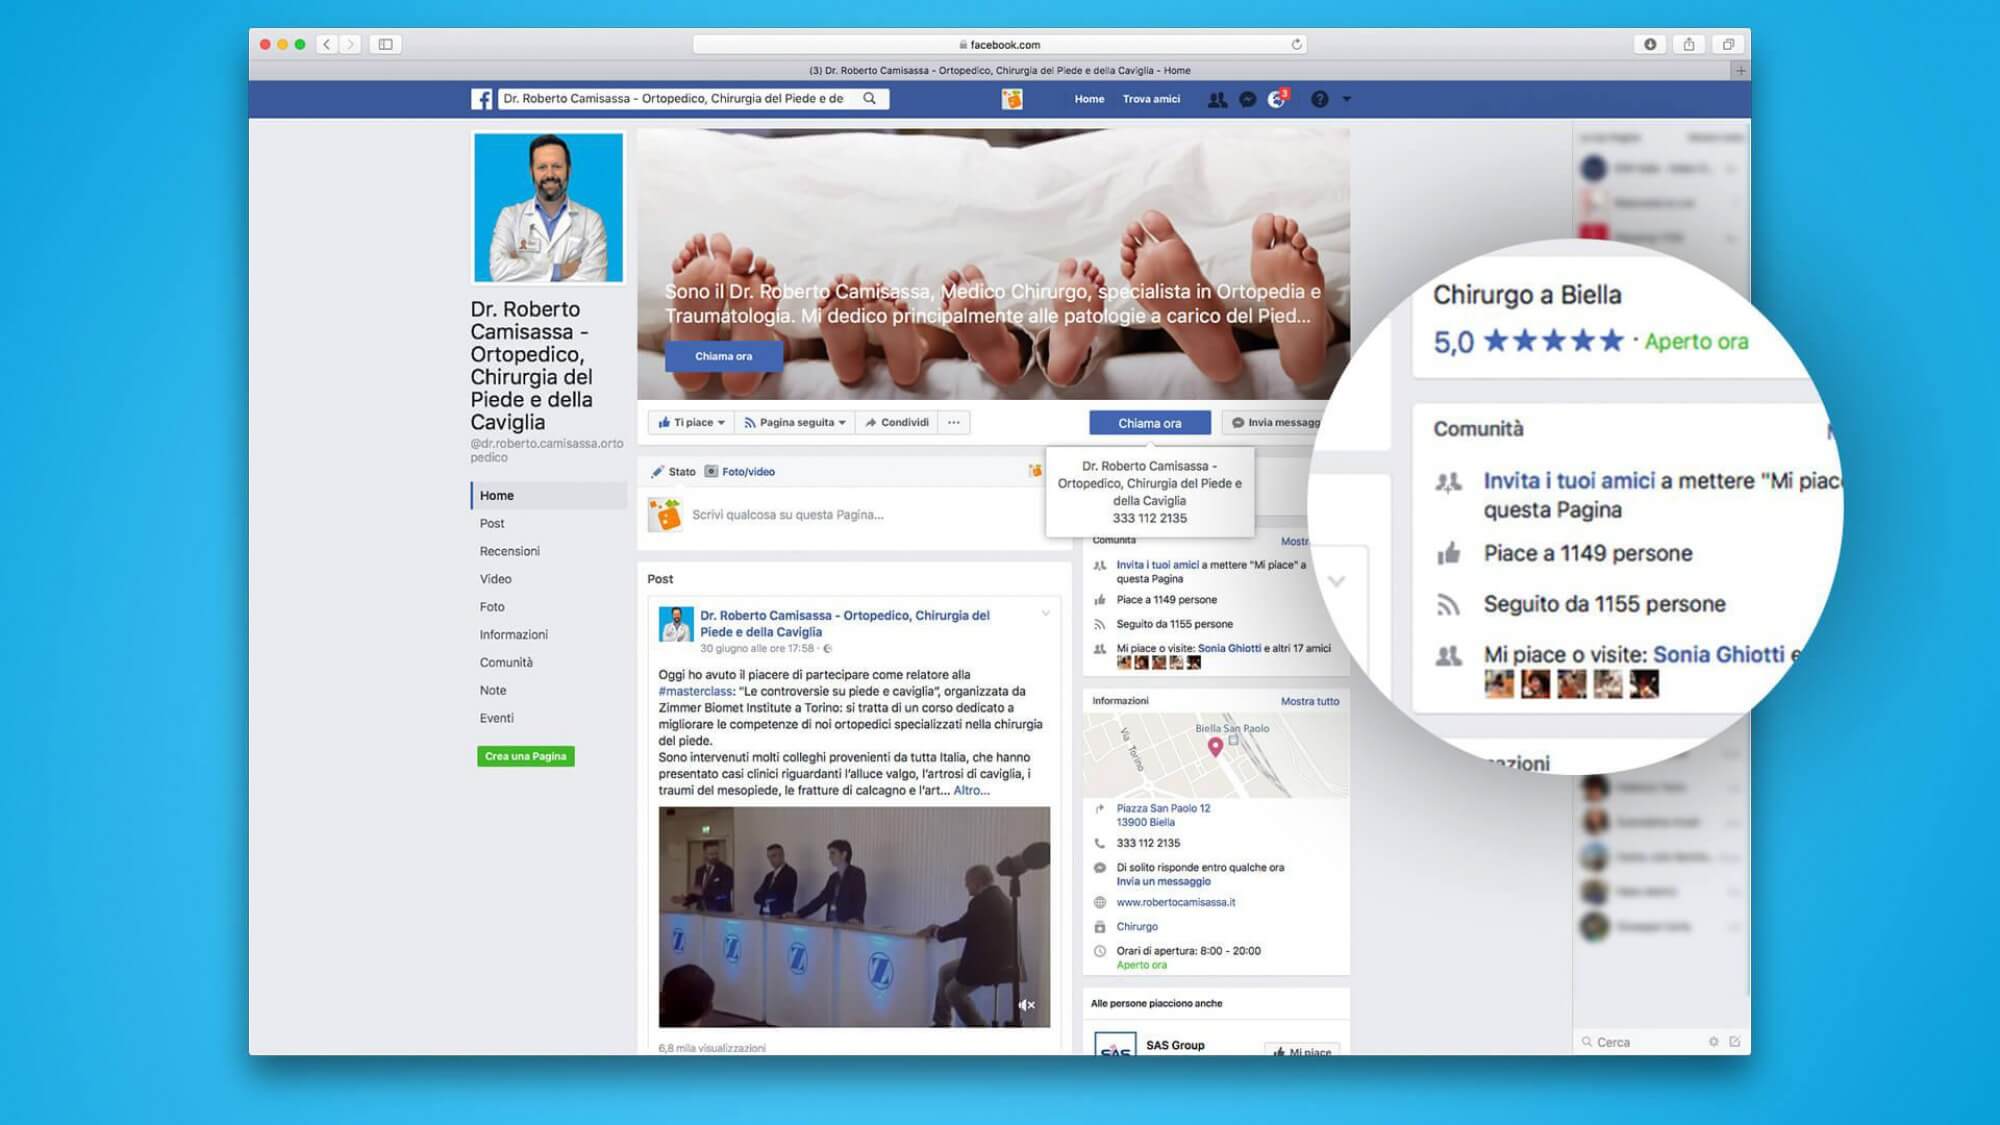Image resolution: width=2000 pixels, height=1125 pixels.
Task: Go back with Safari back arrow
Action: point(326,44)
